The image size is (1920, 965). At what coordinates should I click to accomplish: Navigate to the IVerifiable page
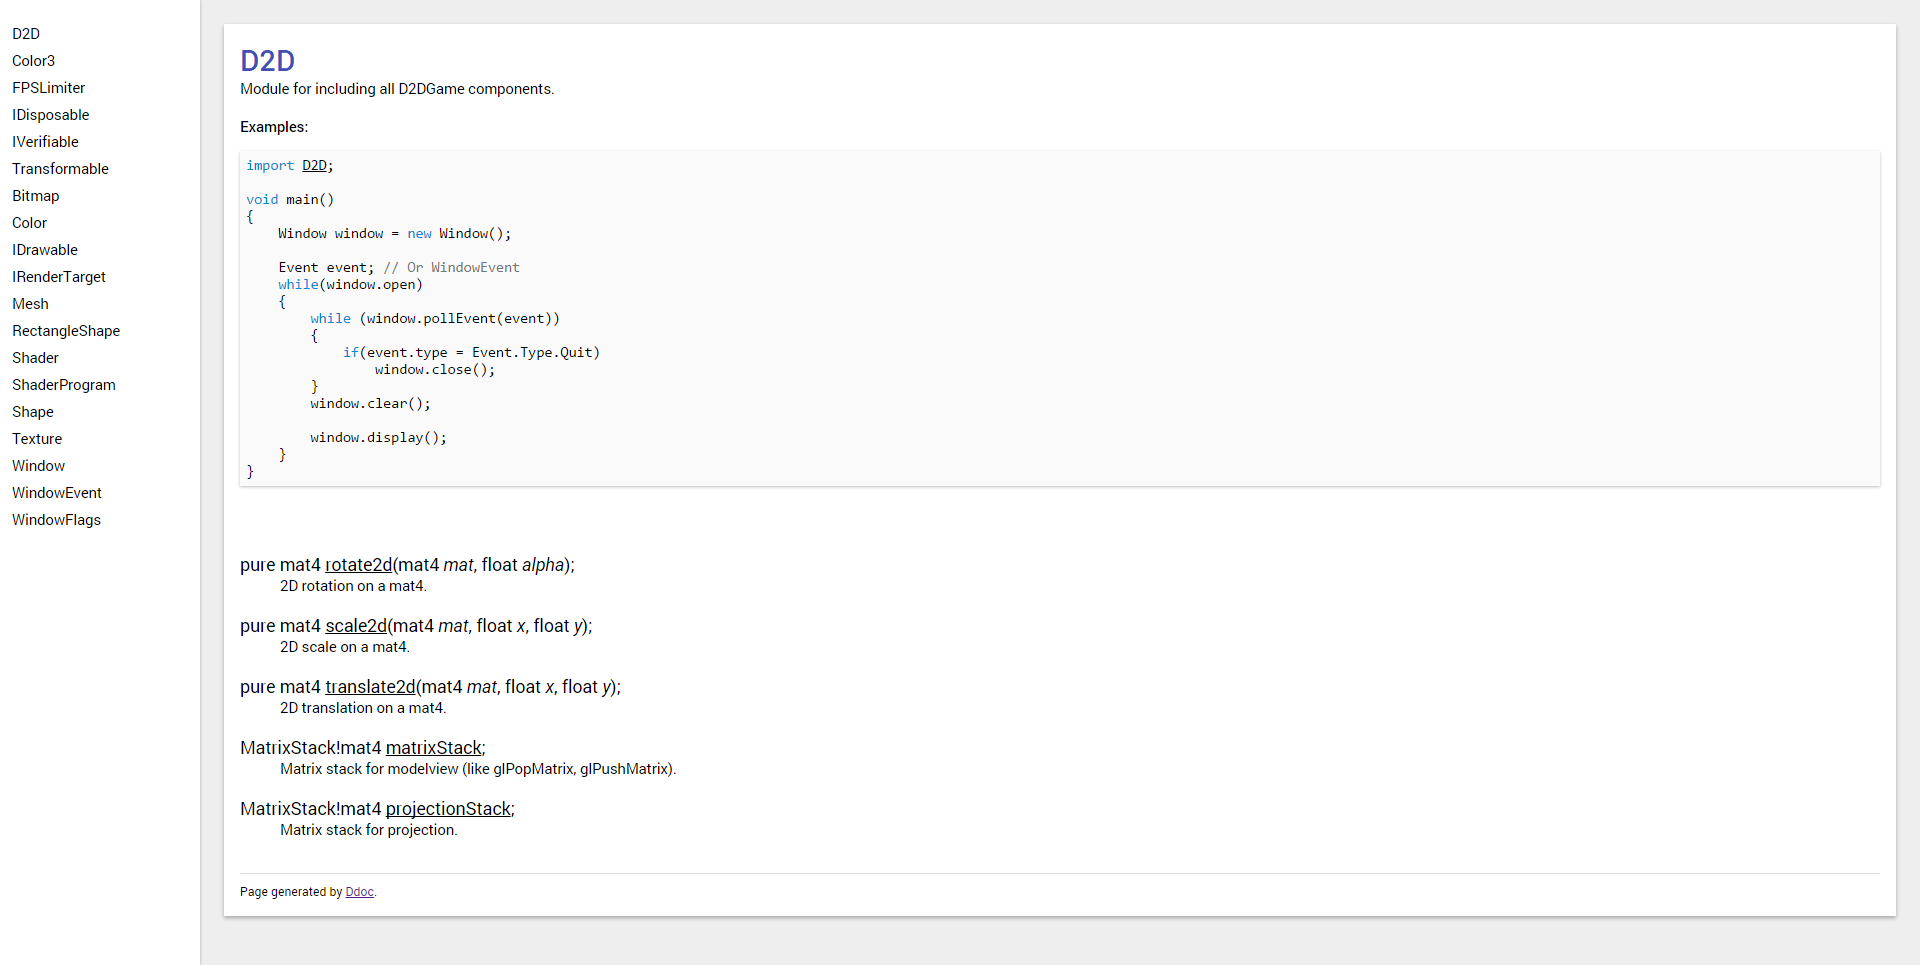[45, 142]
